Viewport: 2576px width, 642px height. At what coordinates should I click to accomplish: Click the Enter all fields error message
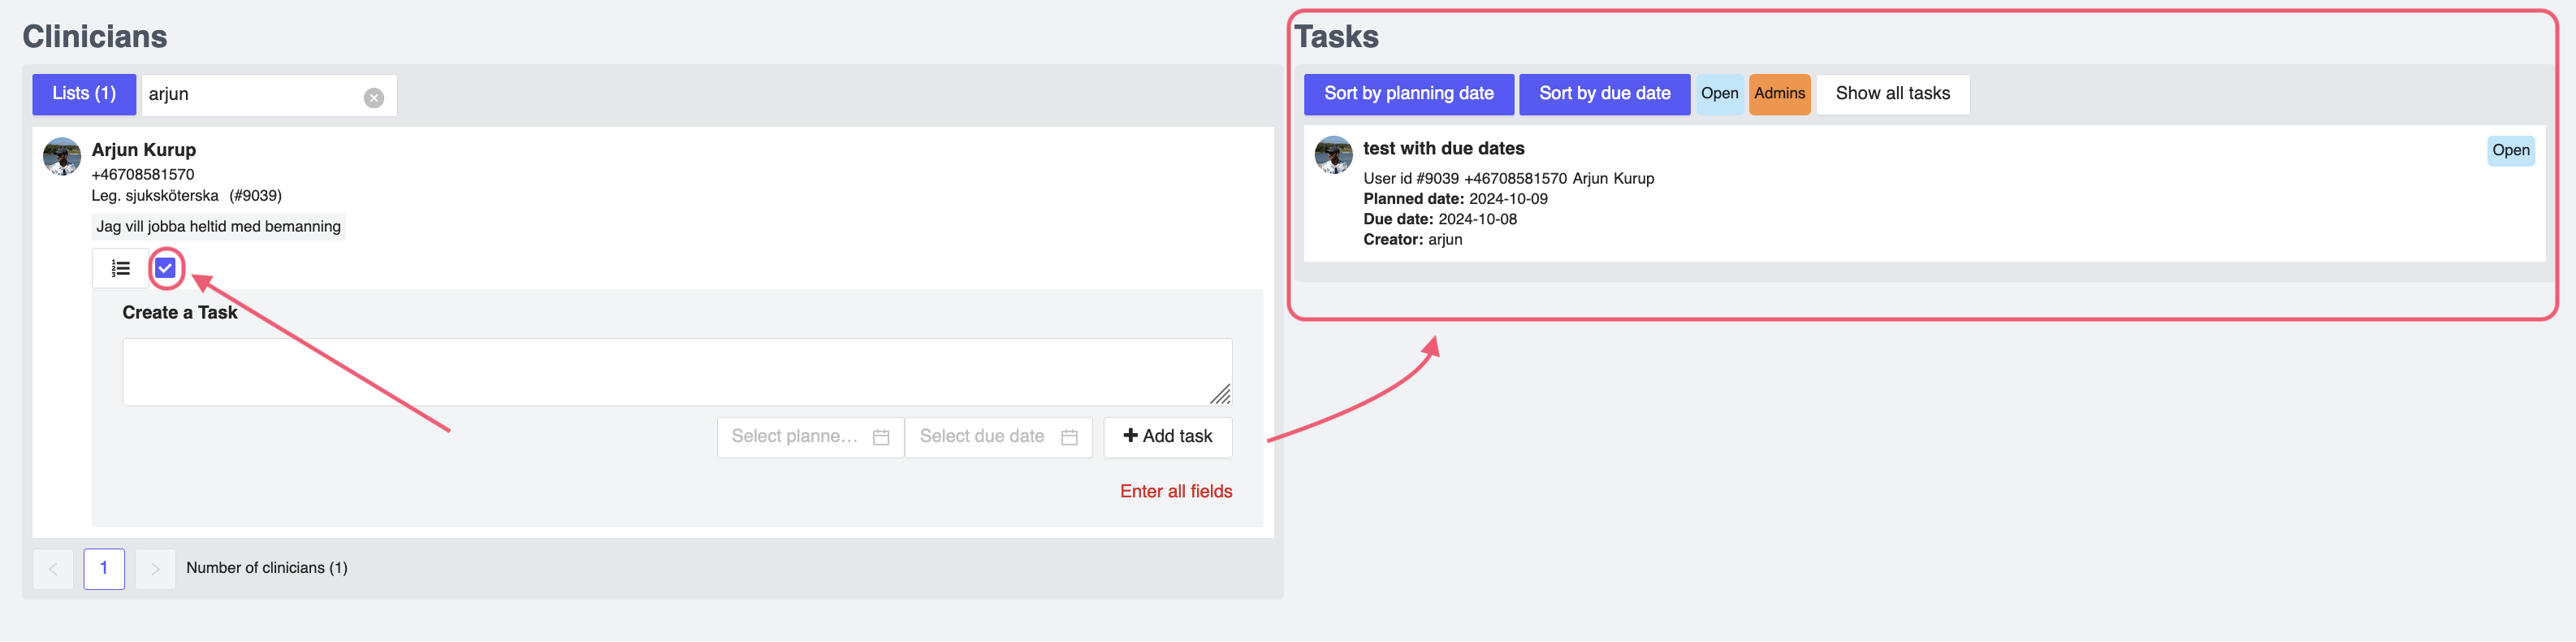(1176, 492)
